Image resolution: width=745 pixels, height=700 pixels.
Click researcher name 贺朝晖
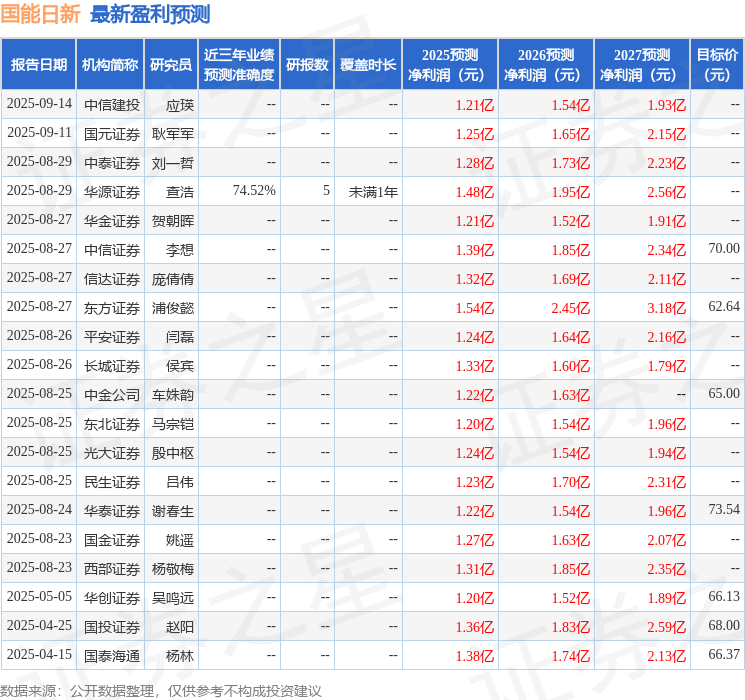click(x=172, y=221)
